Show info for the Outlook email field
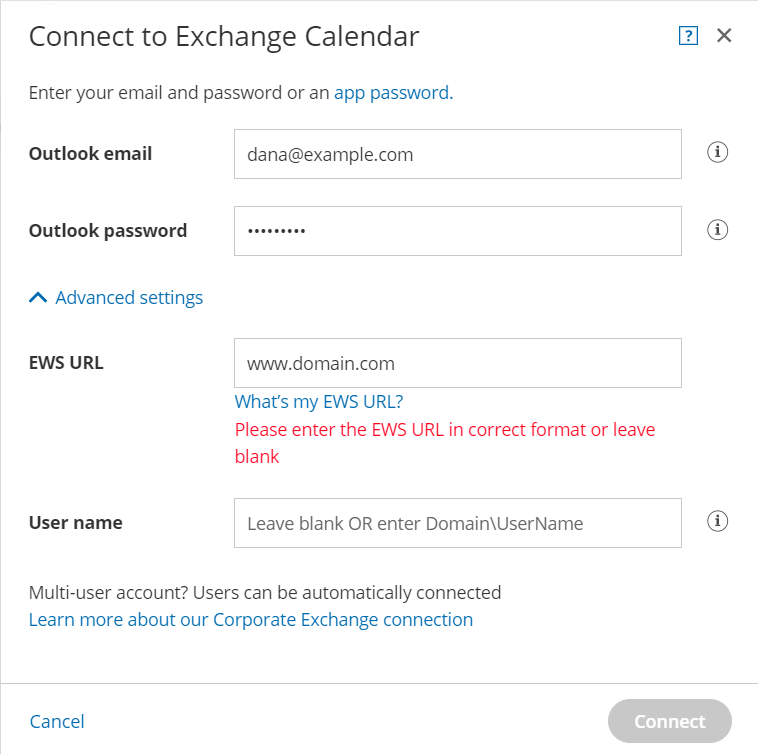The height and width of the screenshot is (754, 758). coord(717,153)
